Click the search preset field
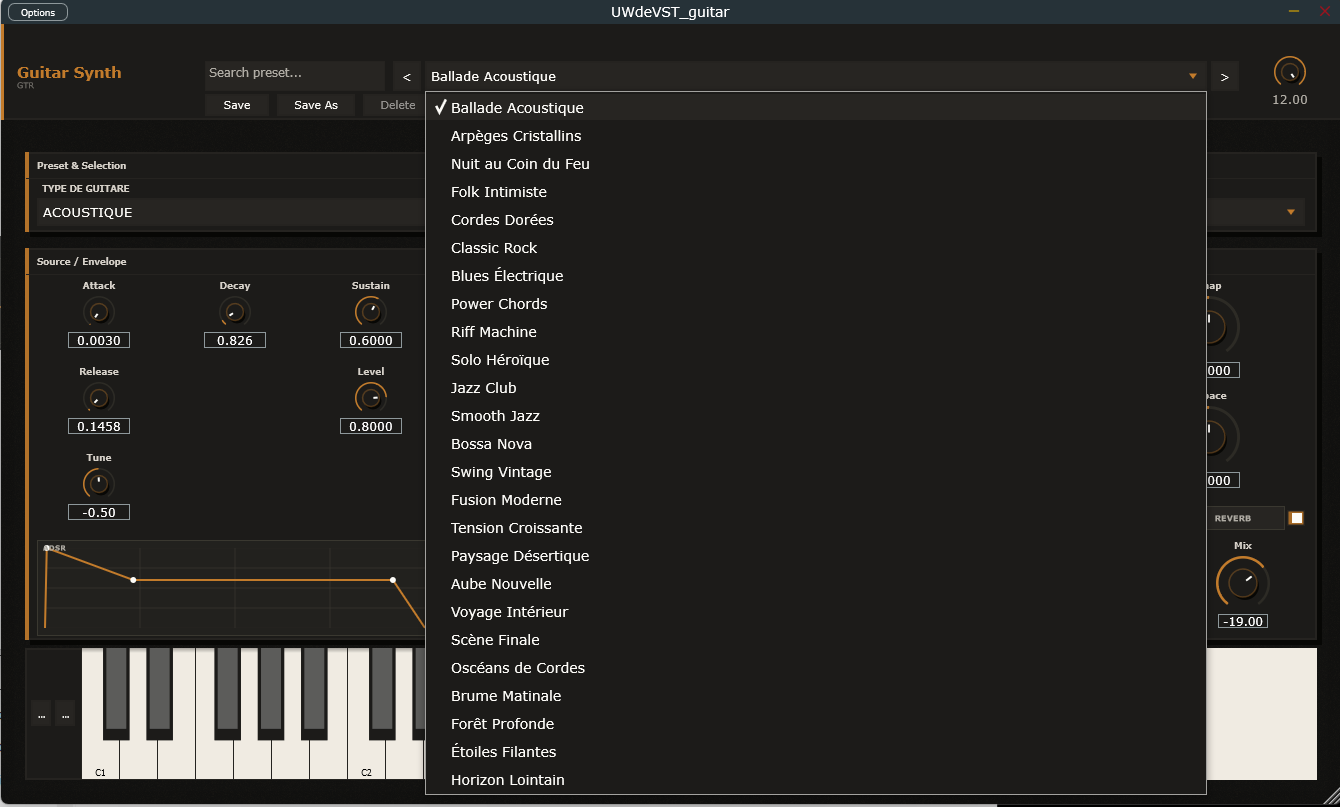This screenshot has height=807, width=1340. point(294,73)
